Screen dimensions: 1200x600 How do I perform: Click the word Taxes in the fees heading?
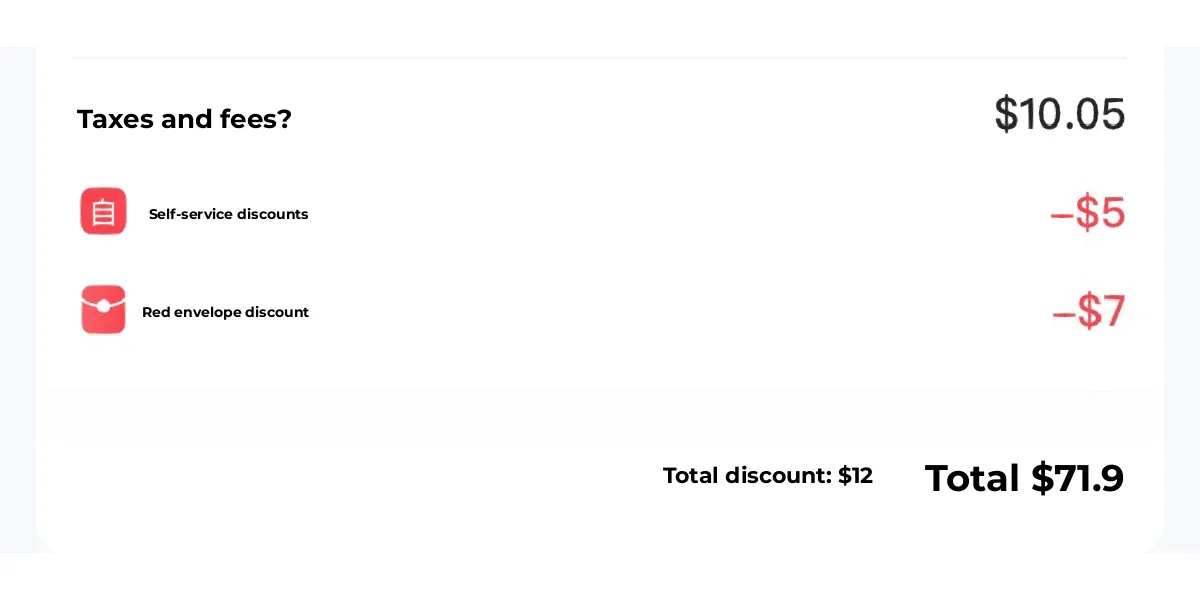tap(115, 119)
